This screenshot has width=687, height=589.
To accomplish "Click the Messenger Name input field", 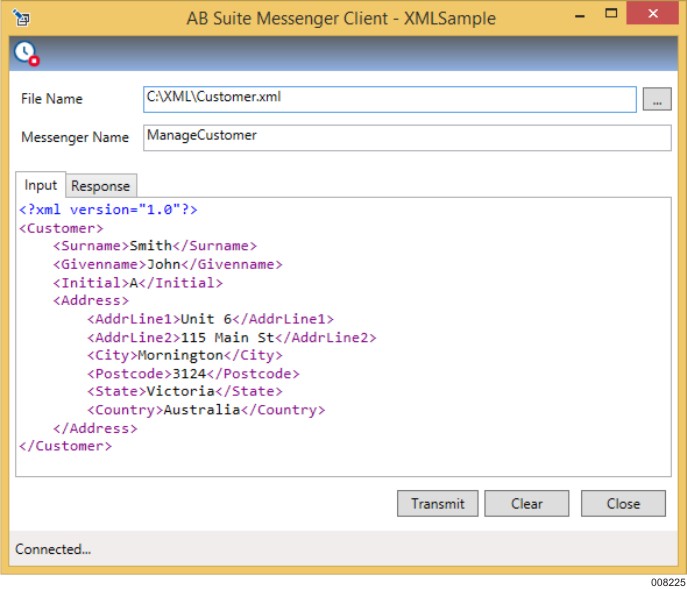I will [x=407, y=138].
